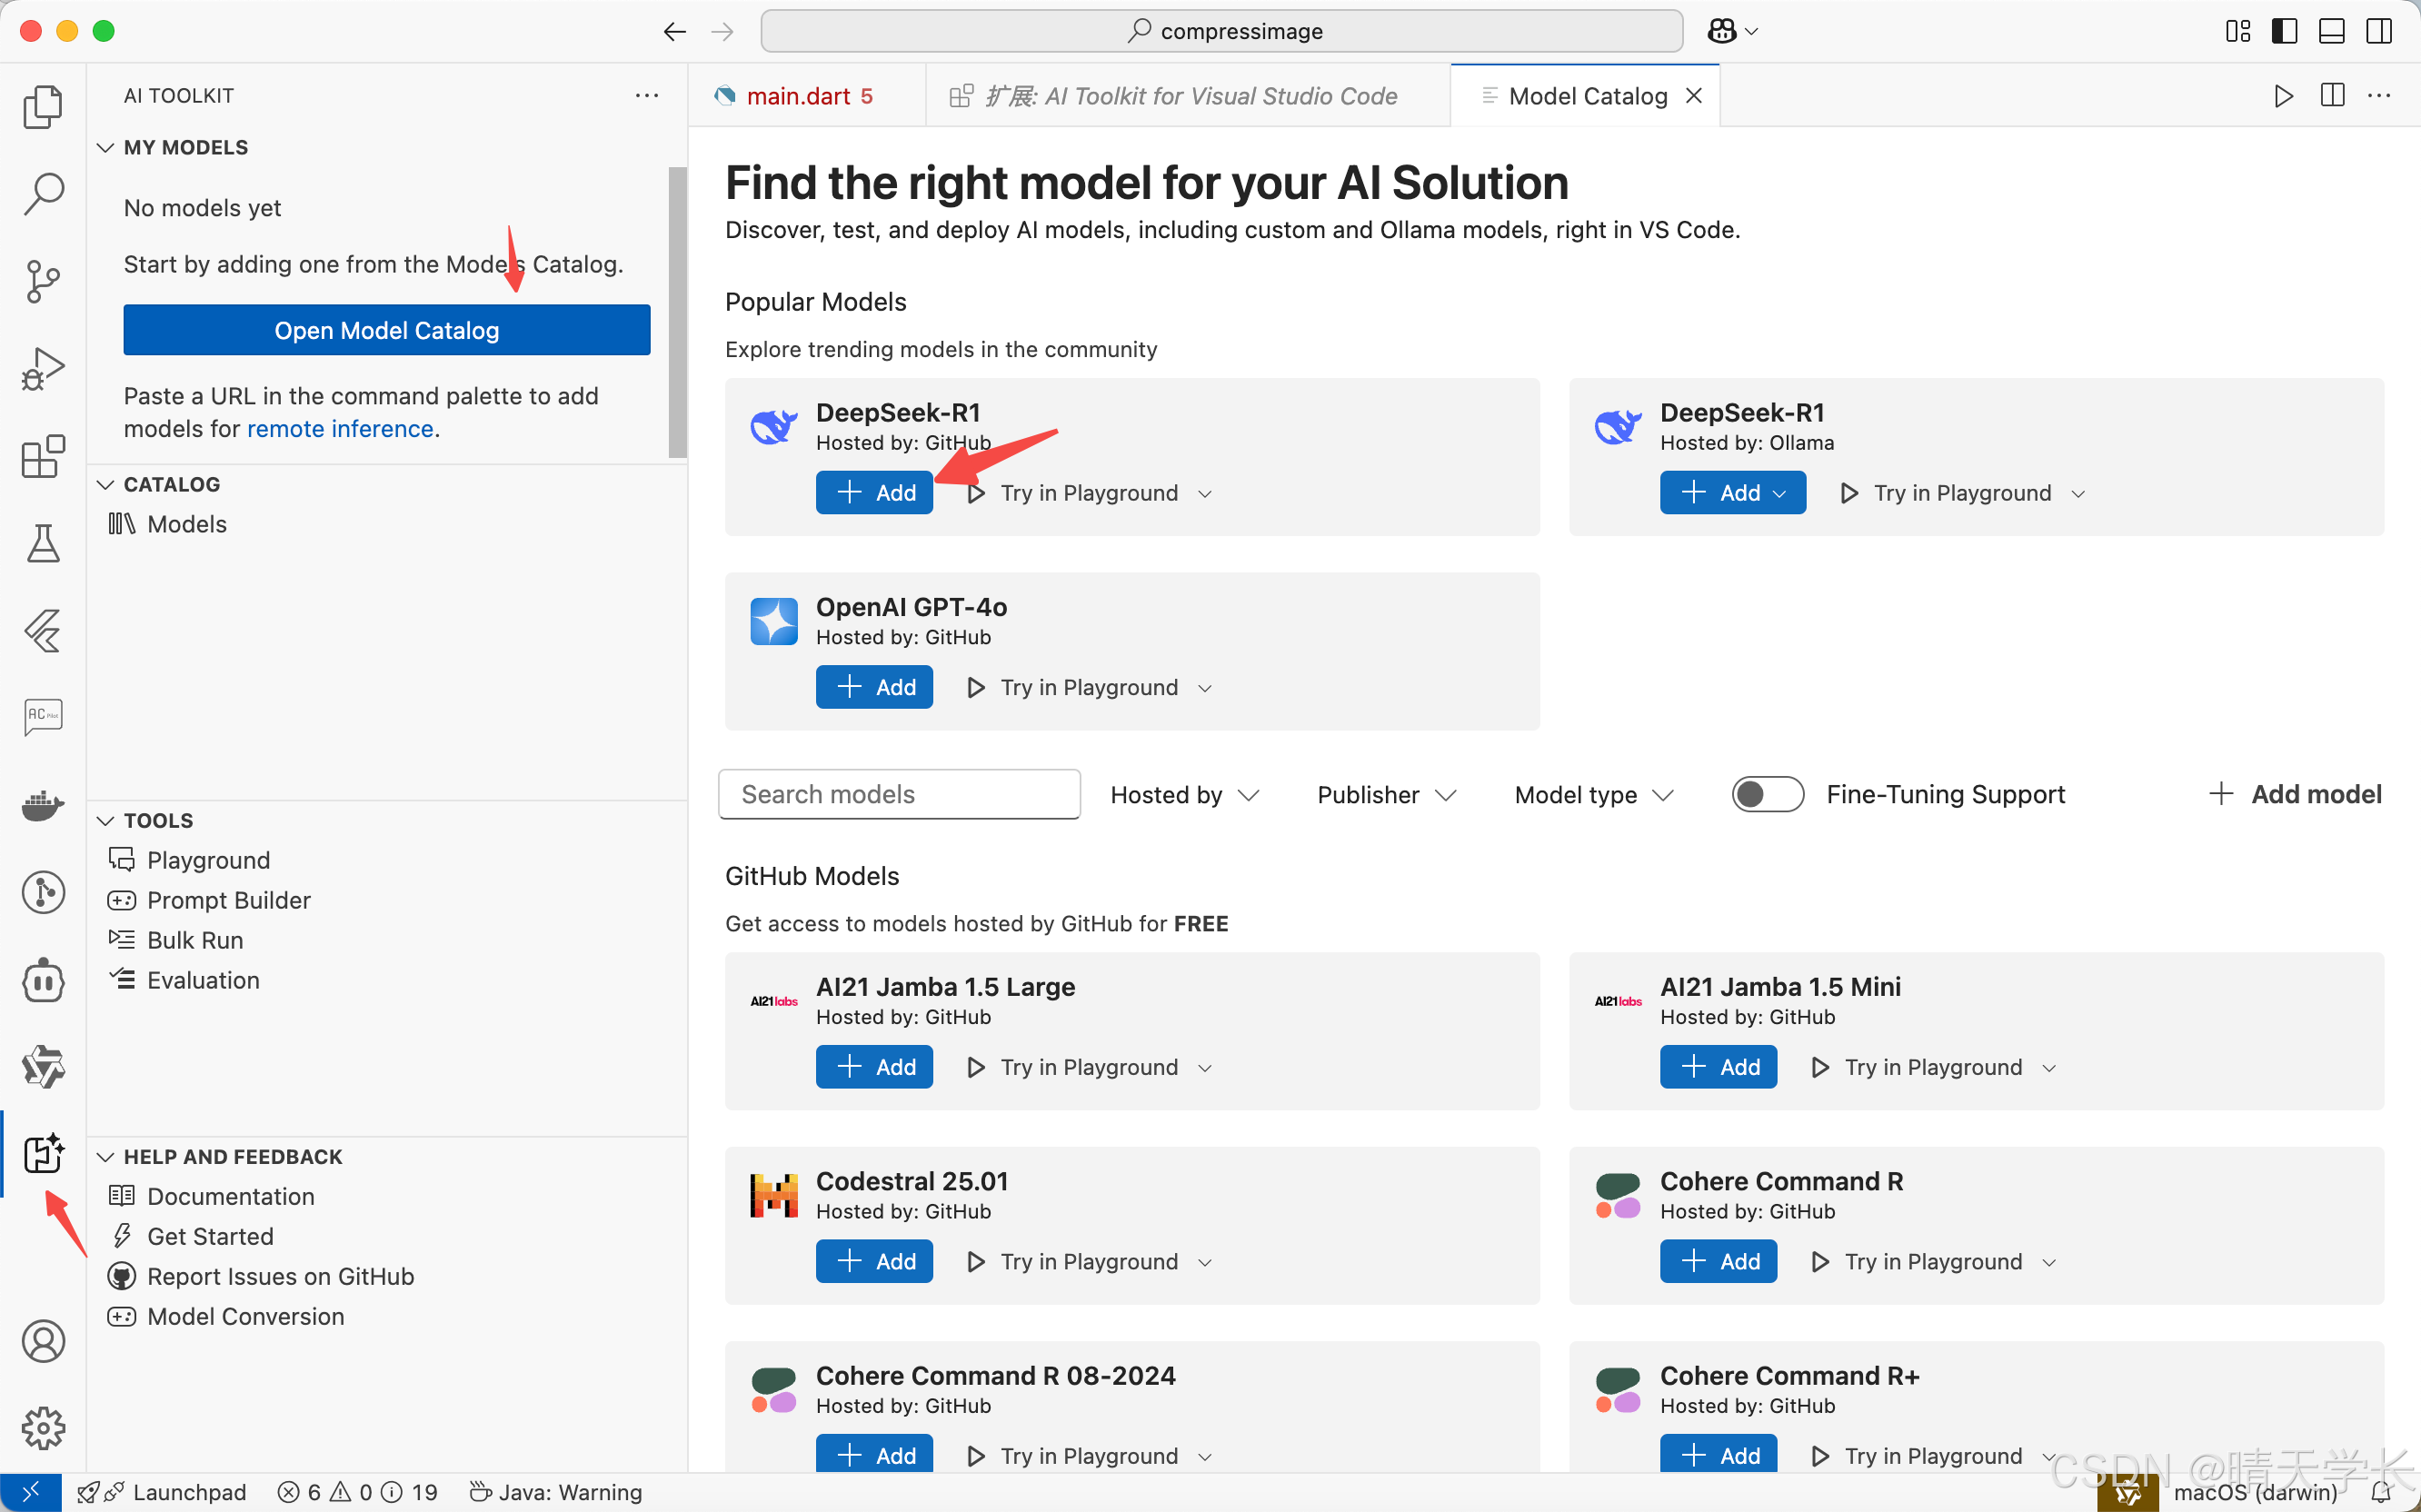Image resolution: width=2421 pixels, height=1512 pixels.
Task: Collapse the HELP AND FEEDBACK section
Action: point(105,1156)
